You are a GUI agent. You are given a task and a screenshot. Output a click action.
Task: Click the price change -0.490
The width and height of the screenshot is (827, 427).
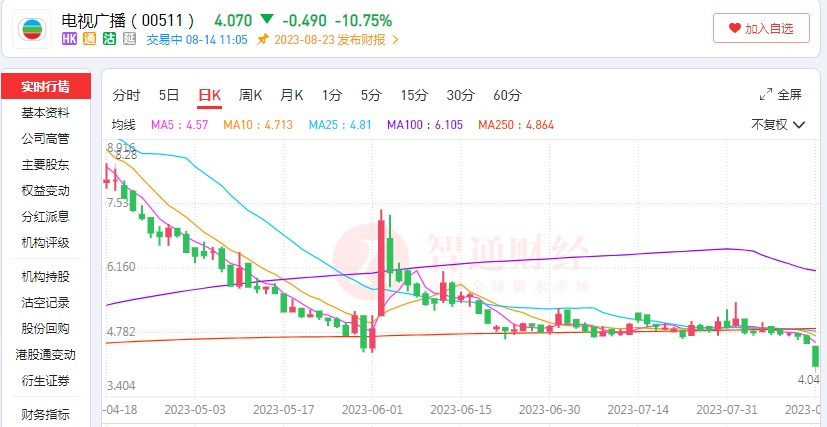coord(304,21)
